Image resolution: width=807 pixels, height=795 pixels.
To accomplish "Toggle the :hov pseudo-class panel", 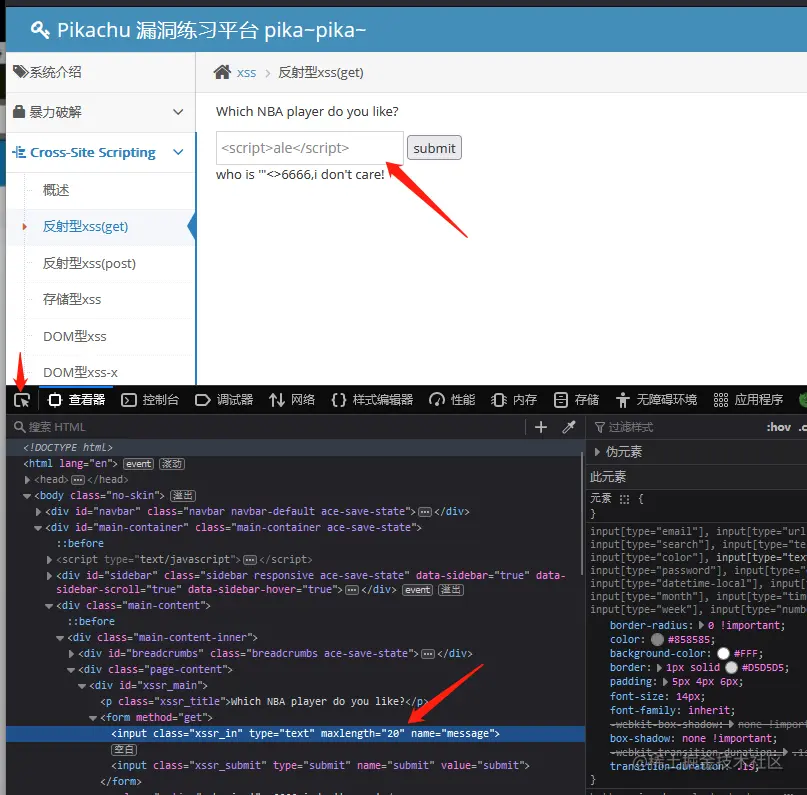I will 778,427.
